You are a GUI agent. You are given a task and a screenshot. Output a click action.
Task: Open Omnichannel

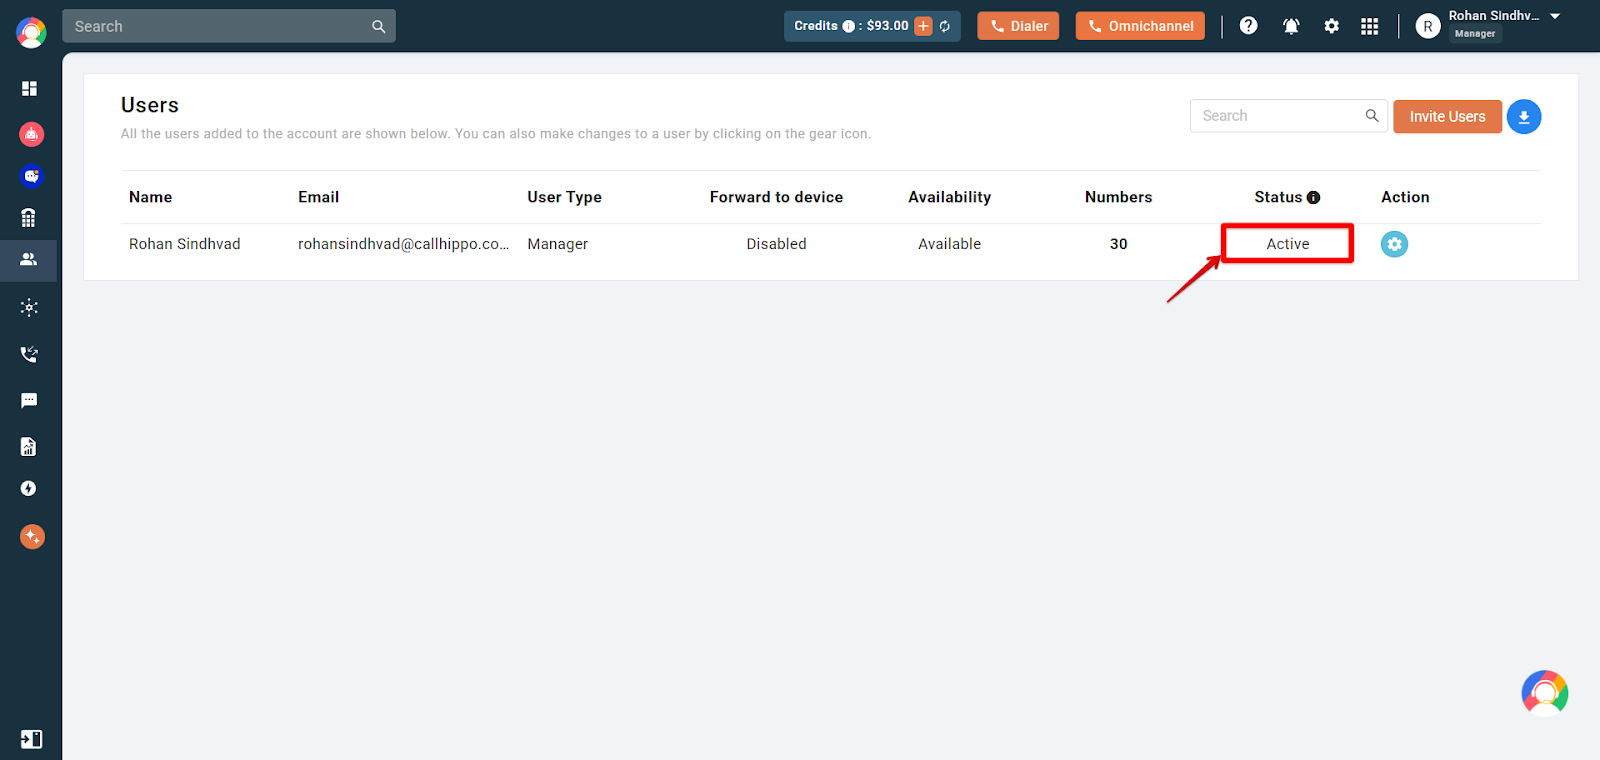[x=1140, y=26]
